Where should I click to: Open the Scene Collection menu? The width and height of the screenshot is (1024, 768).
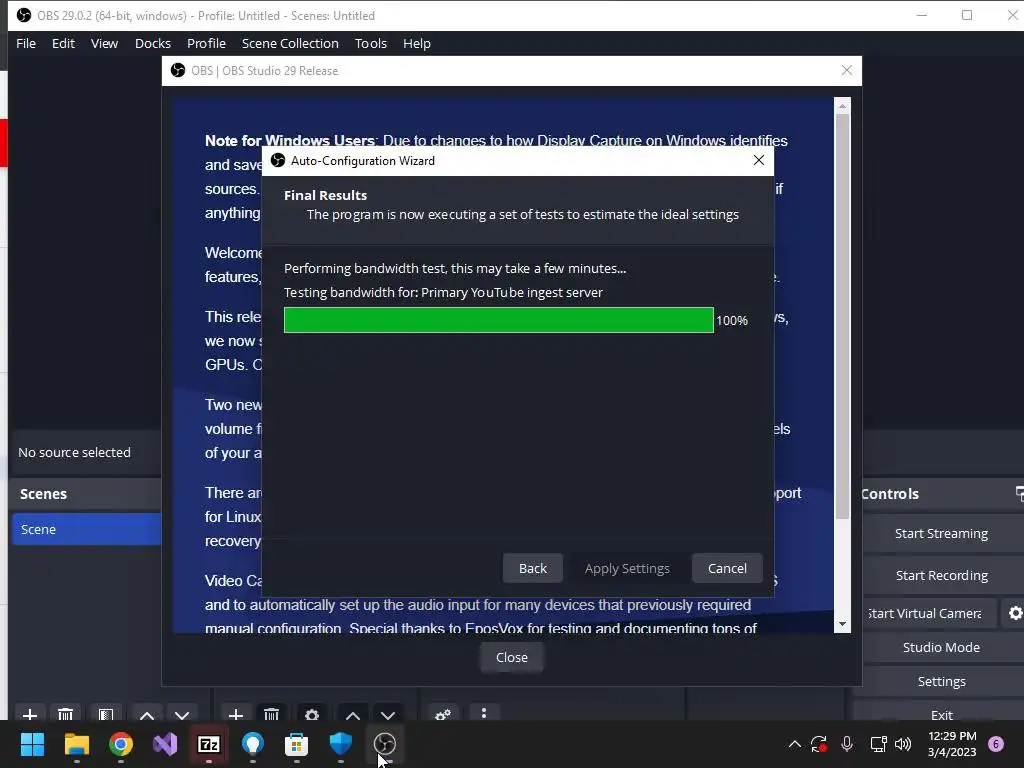pyautogui.click(x=290, y=43)
